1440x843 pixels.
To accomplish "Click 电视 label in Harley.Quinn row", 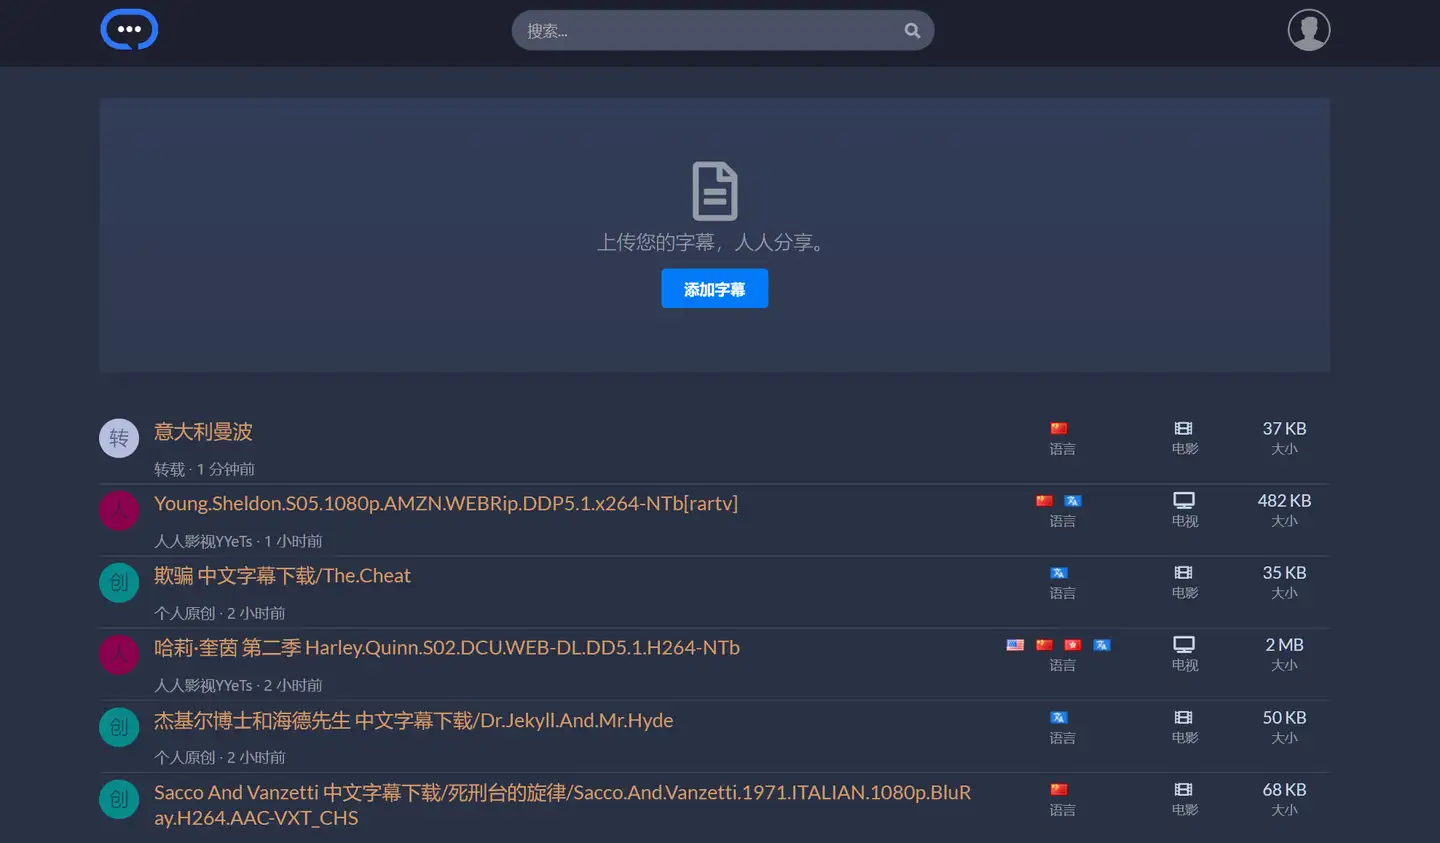I will click(1185, 665).
